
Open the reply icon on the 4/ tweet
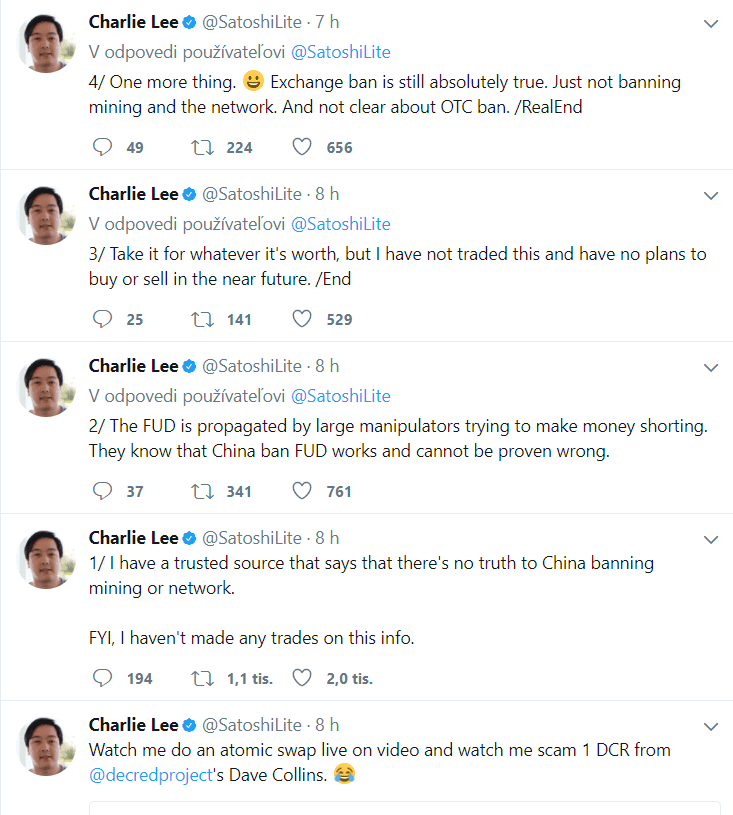tap(102, 147)
